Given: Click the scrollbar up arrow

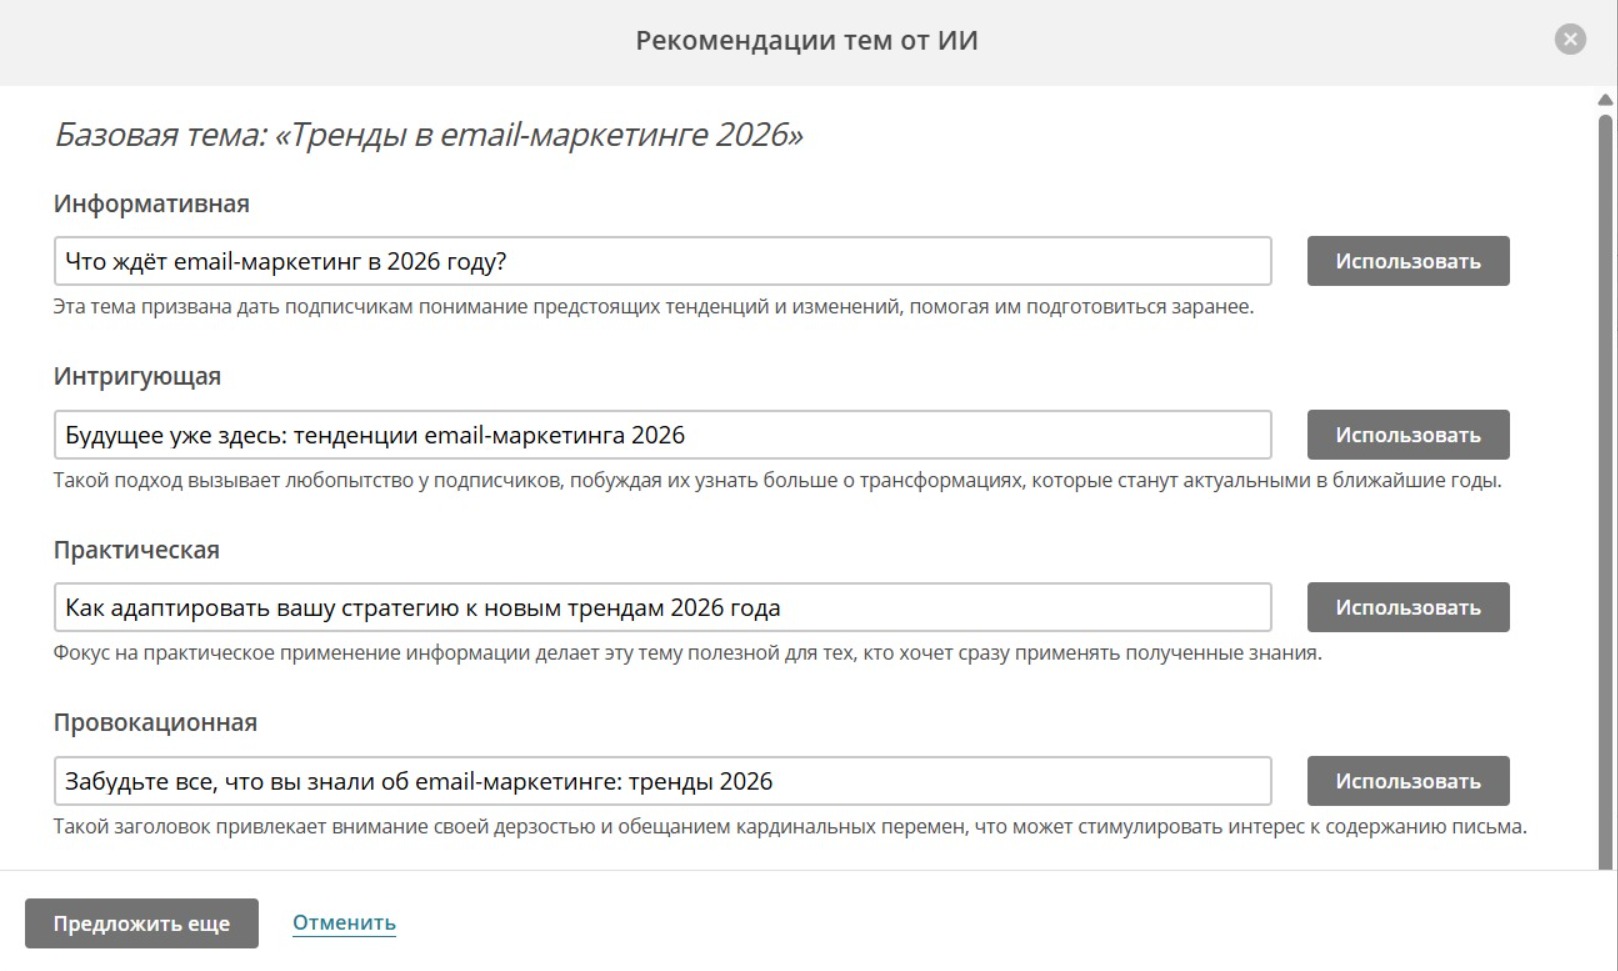Looking at the screenshot, I should point(1605,100).
